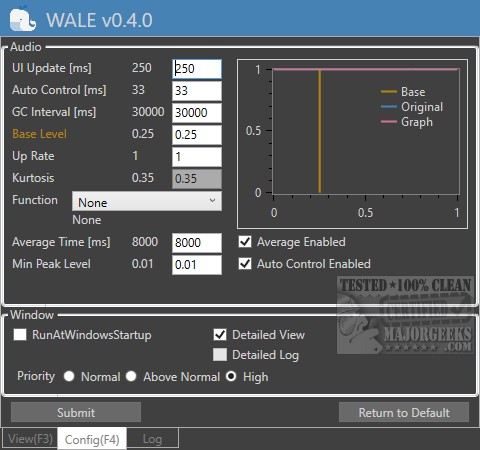This screenshot has height=450, width=480.
Task: Toggle the Average Enabled checkbox
Action: coord(245,242)
